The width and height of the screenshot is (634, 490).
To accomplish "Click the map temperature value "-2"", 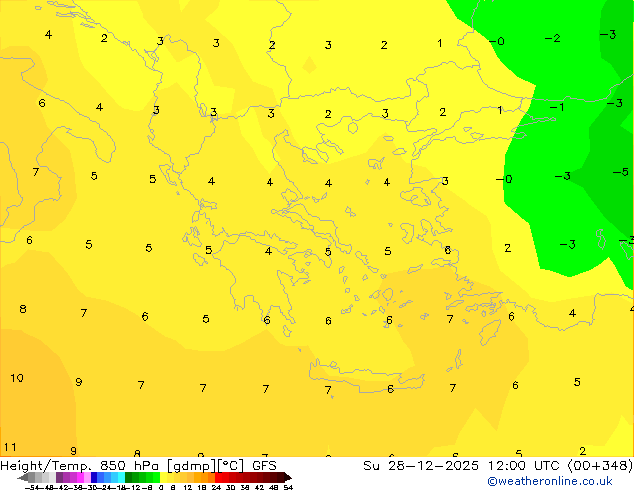I will (553, 38).
